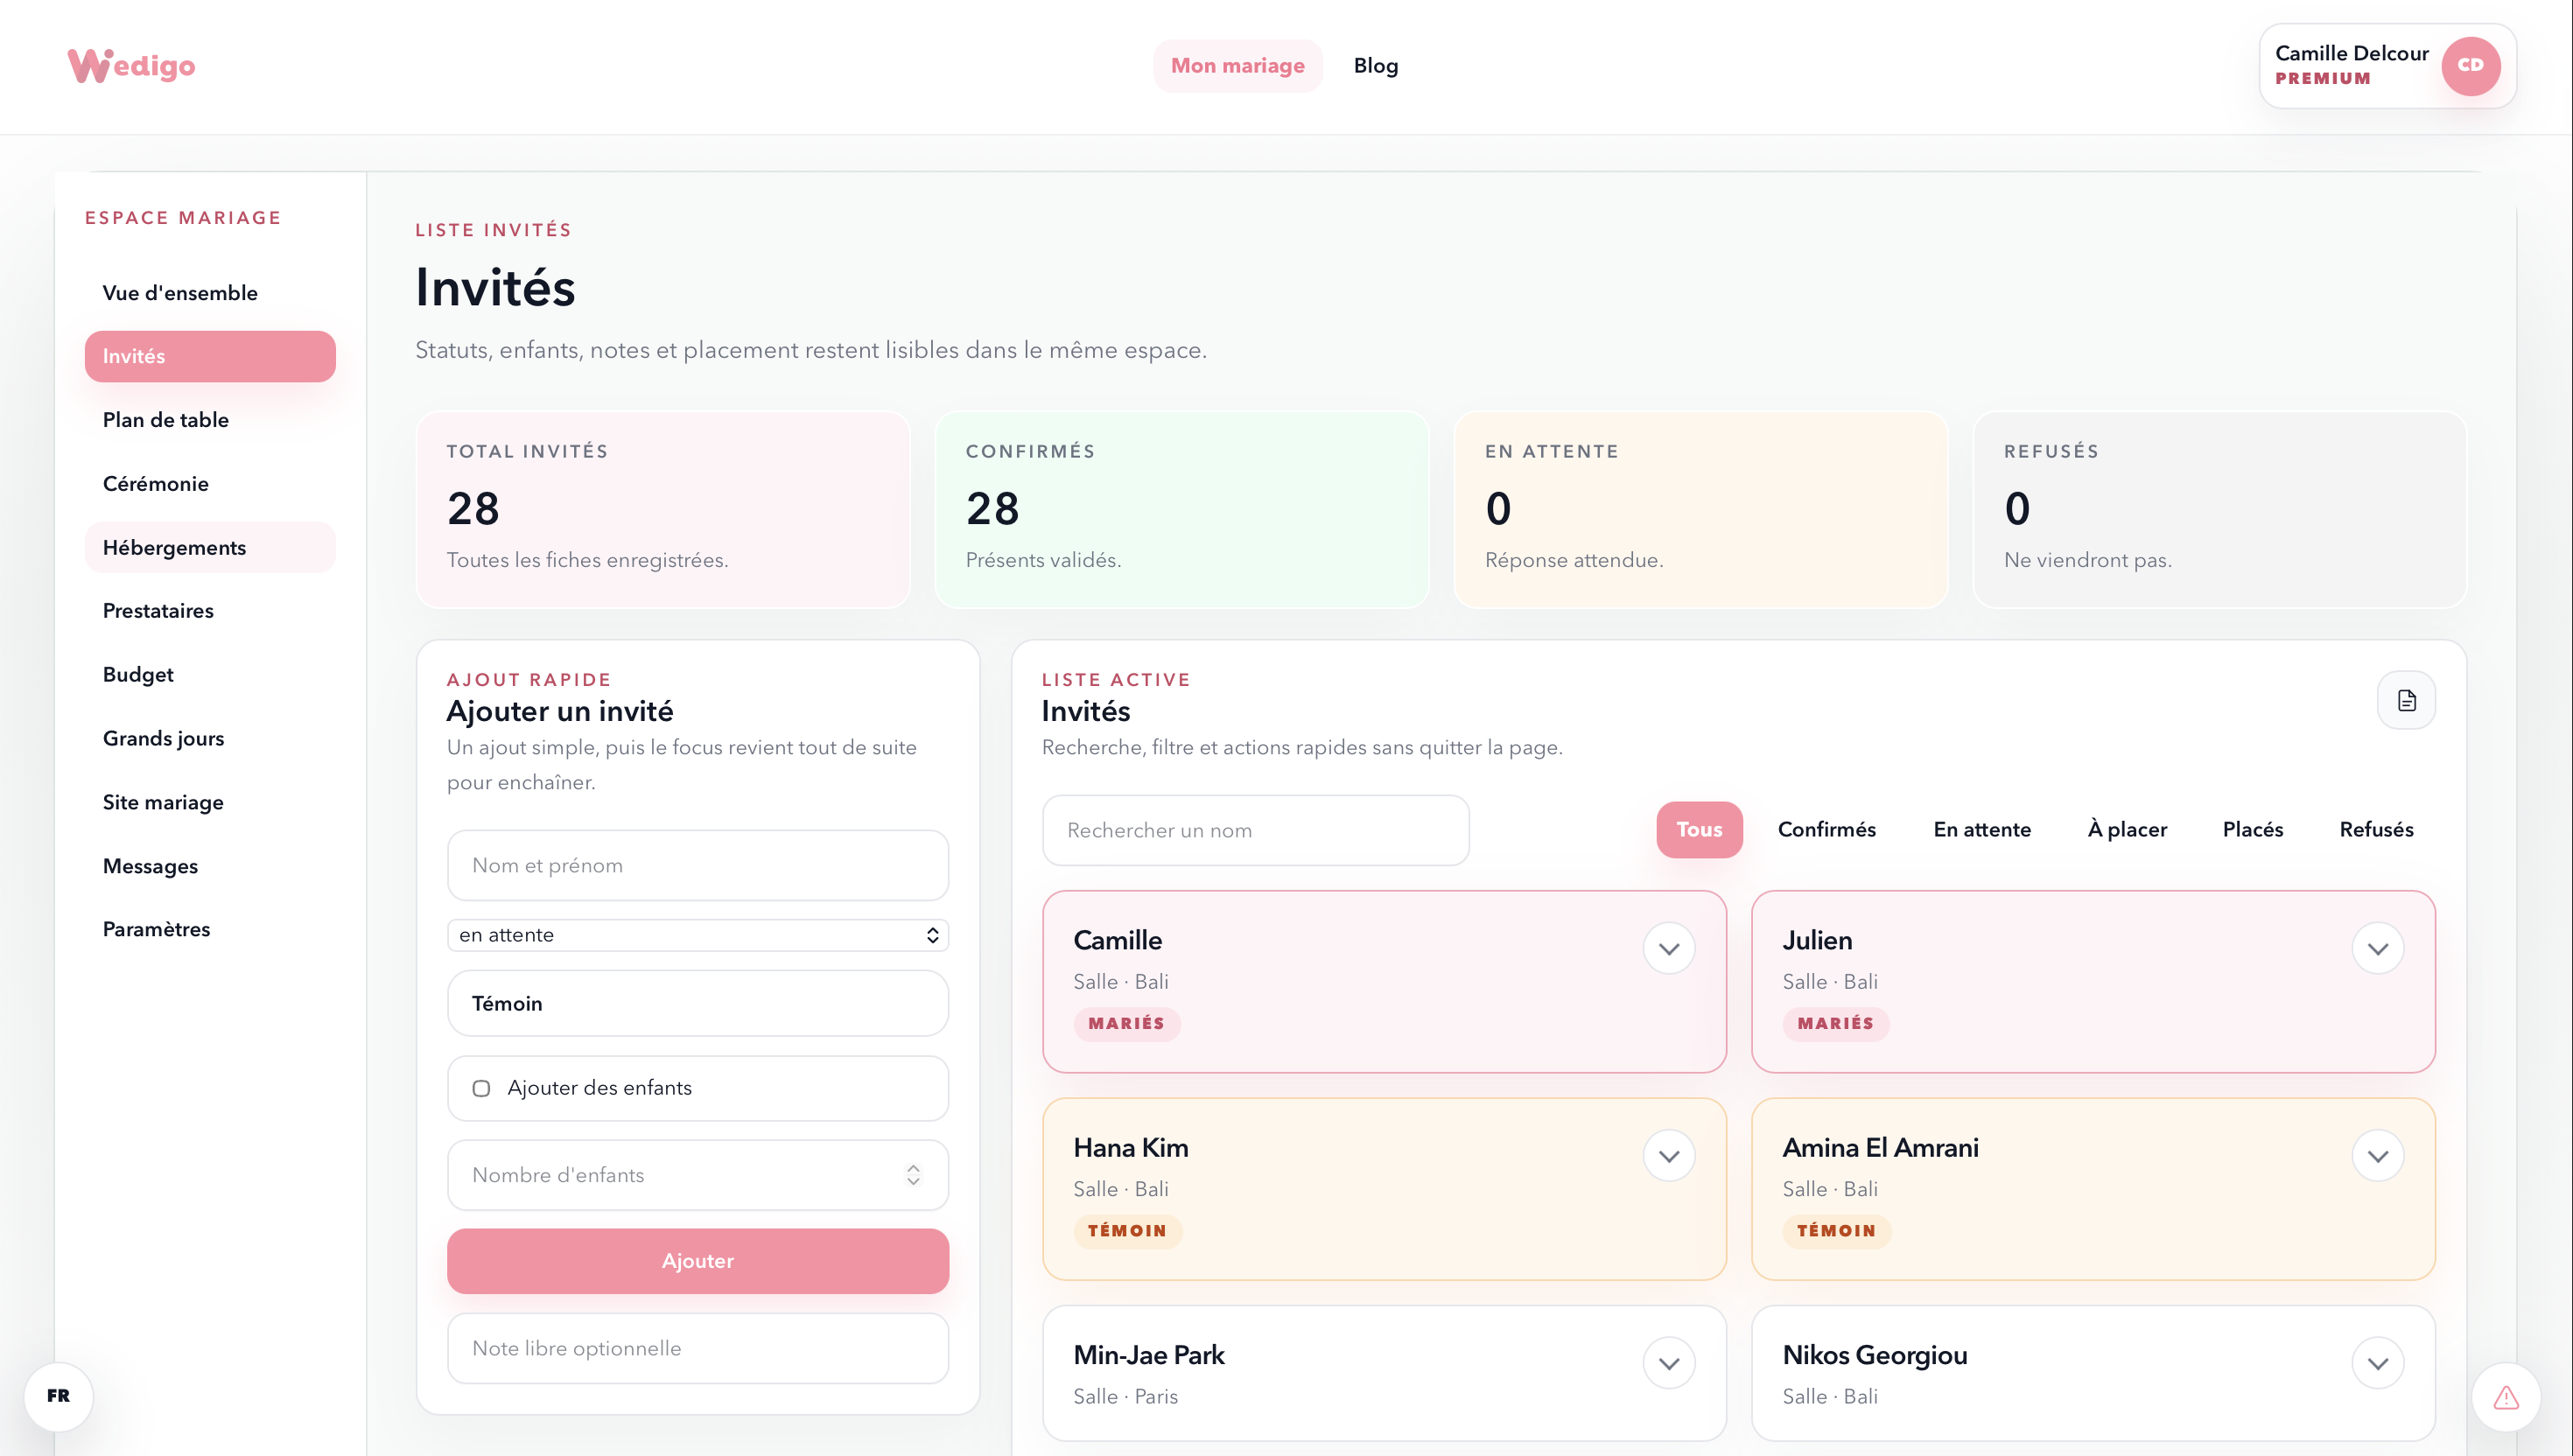
Task: Open the document export icon
Action: 2406,700
